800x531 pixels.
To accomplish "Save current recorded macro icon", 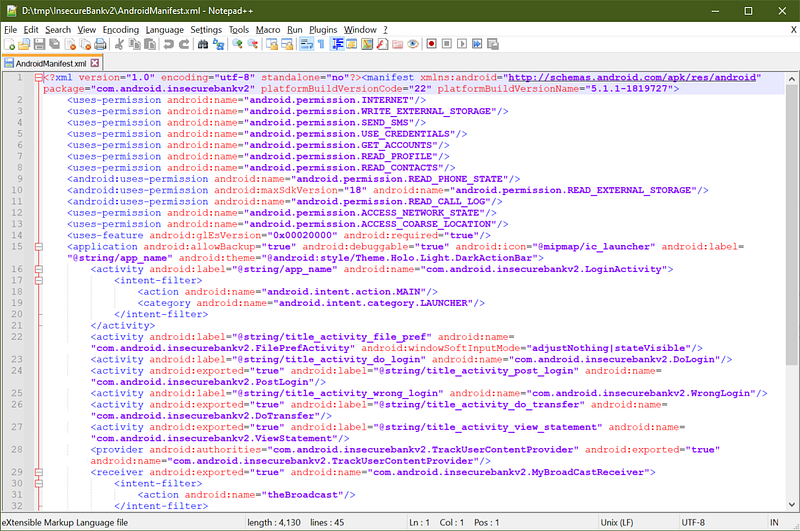I will point(493,44).
